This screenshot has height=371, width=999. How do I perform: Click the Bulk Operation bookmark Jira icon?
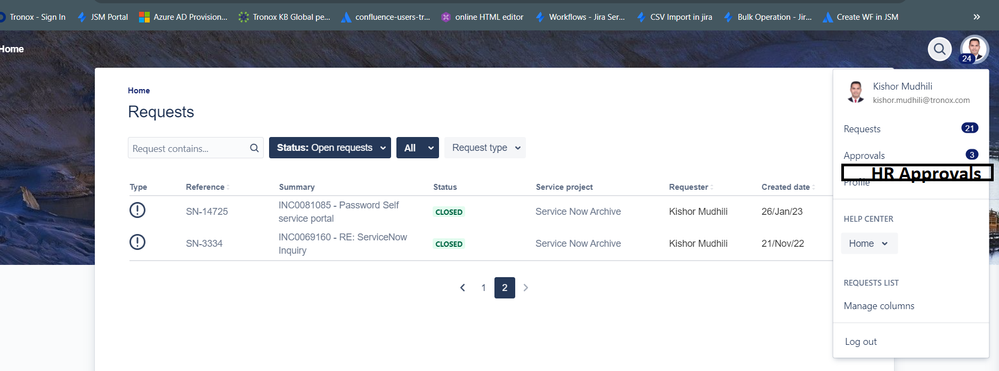coord(729,17)
